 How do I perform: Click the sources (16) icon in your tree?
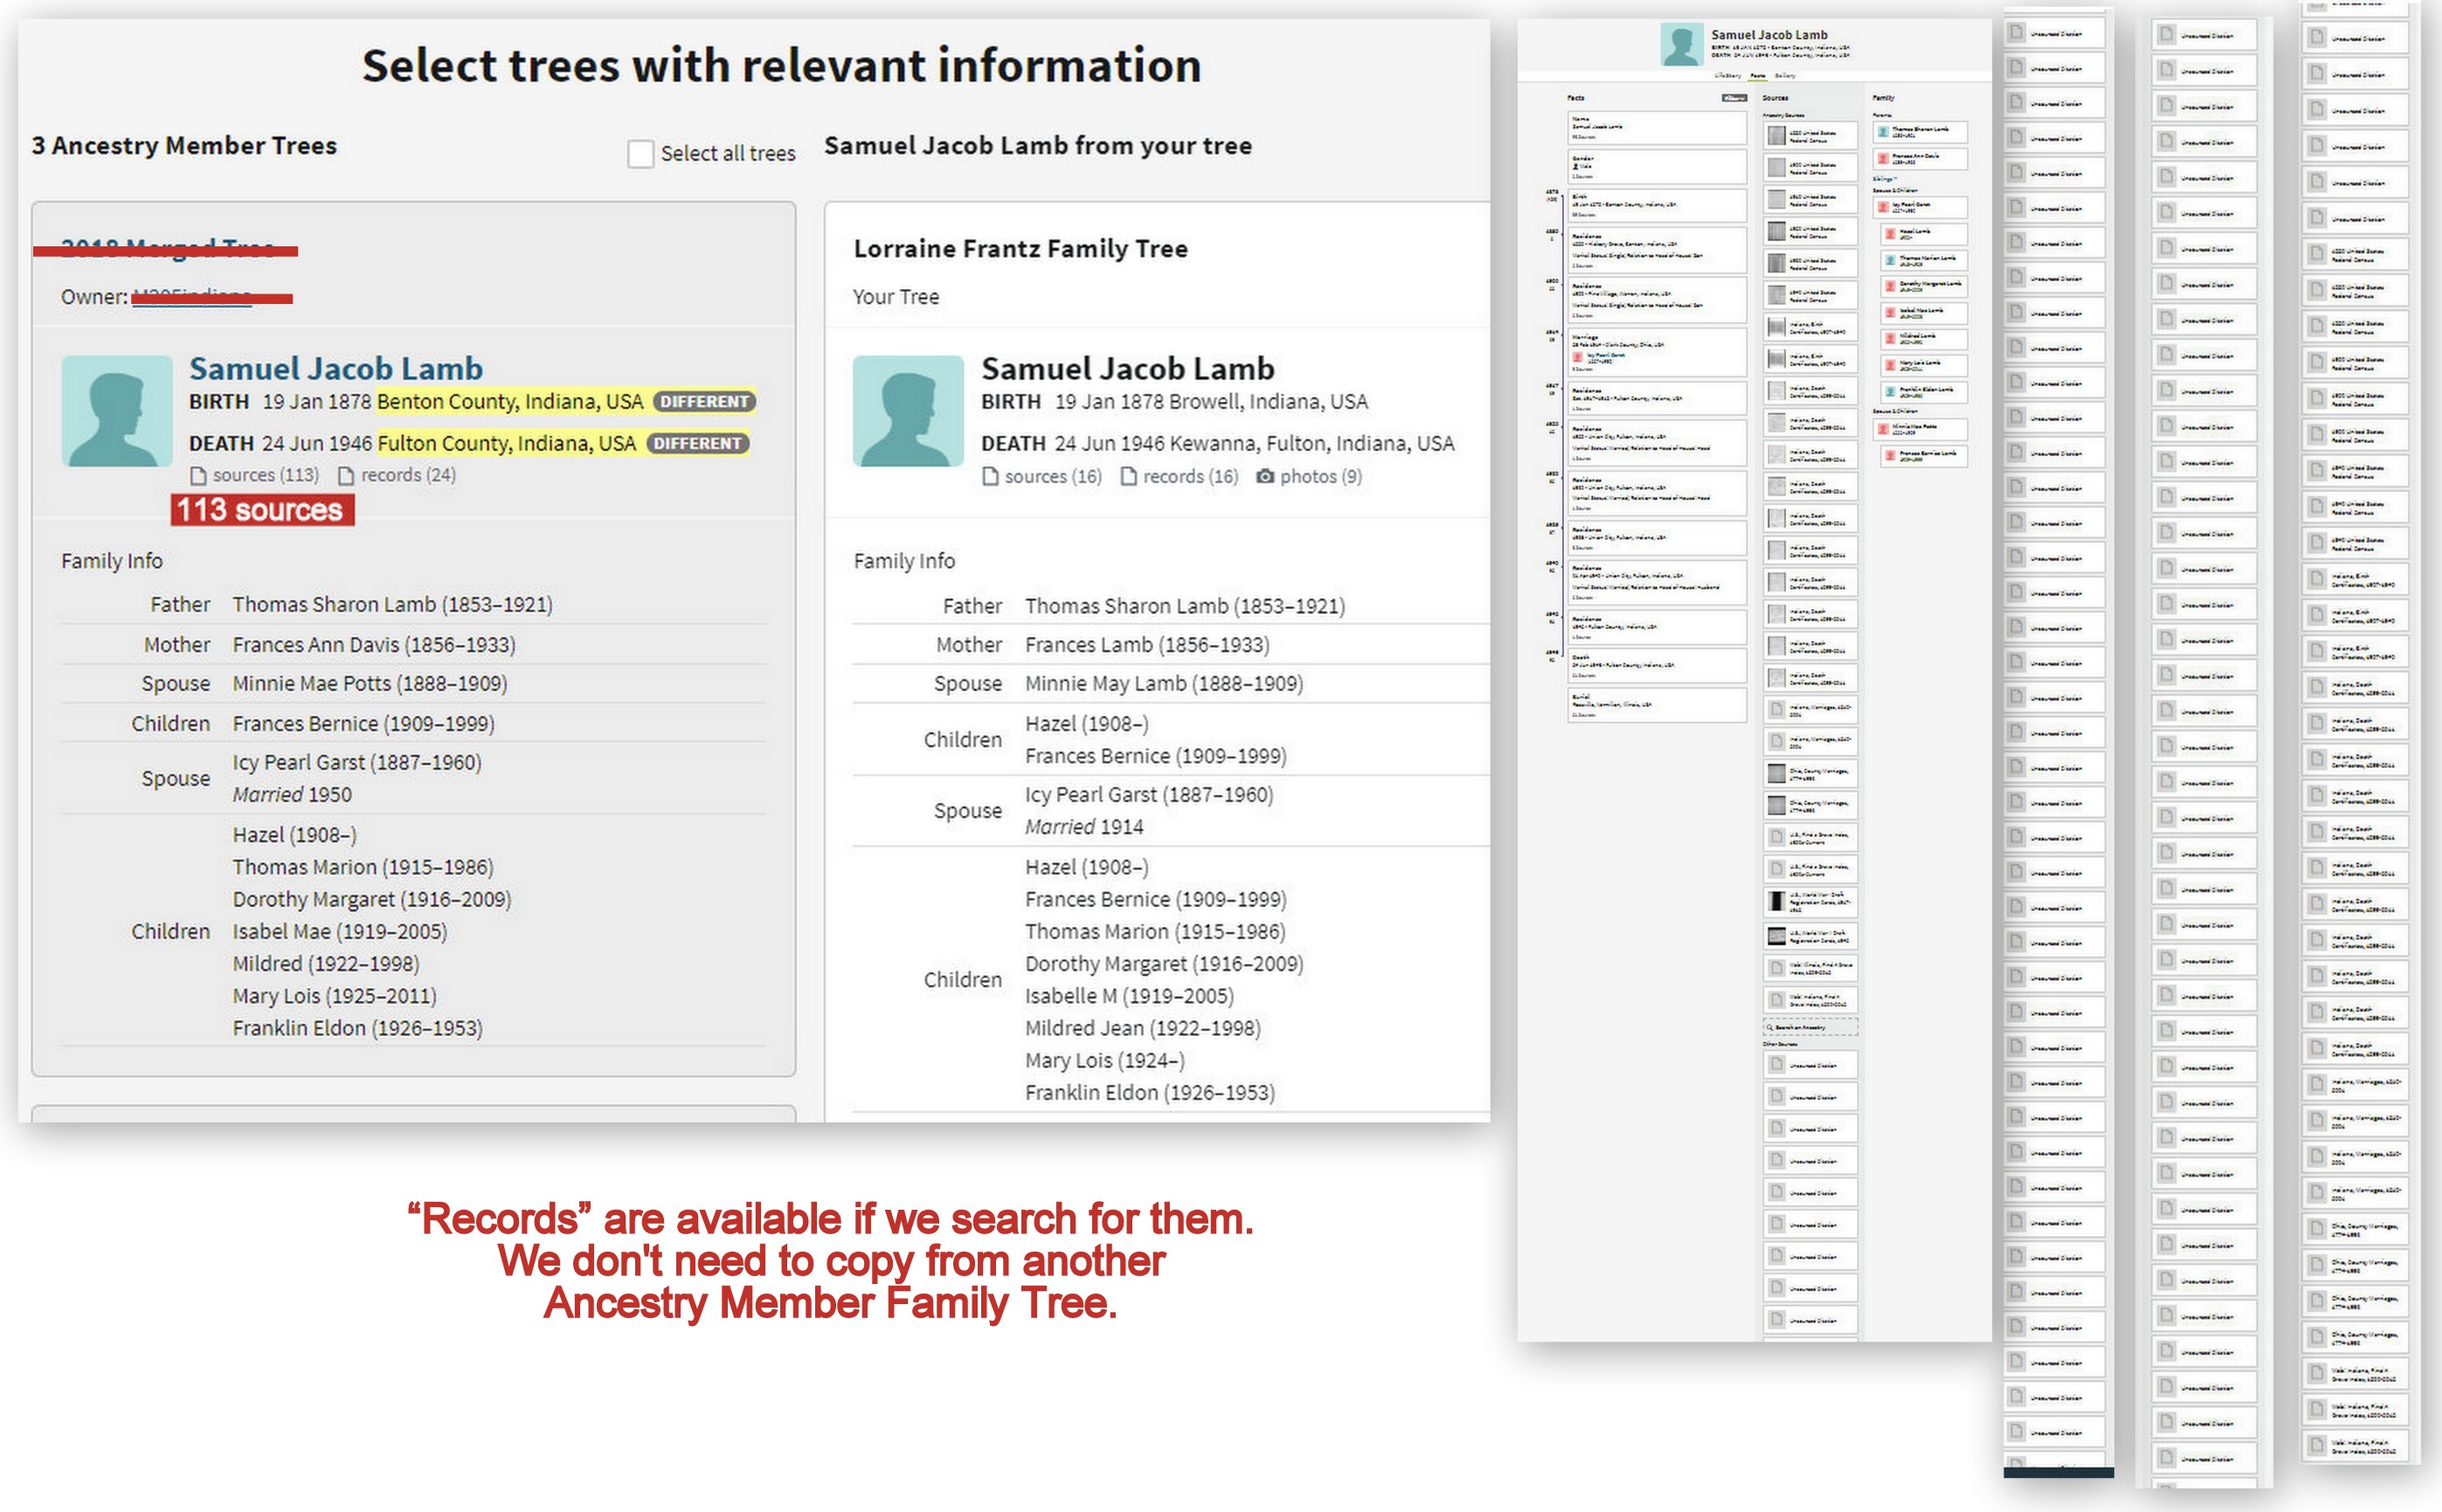coord(990,477)
